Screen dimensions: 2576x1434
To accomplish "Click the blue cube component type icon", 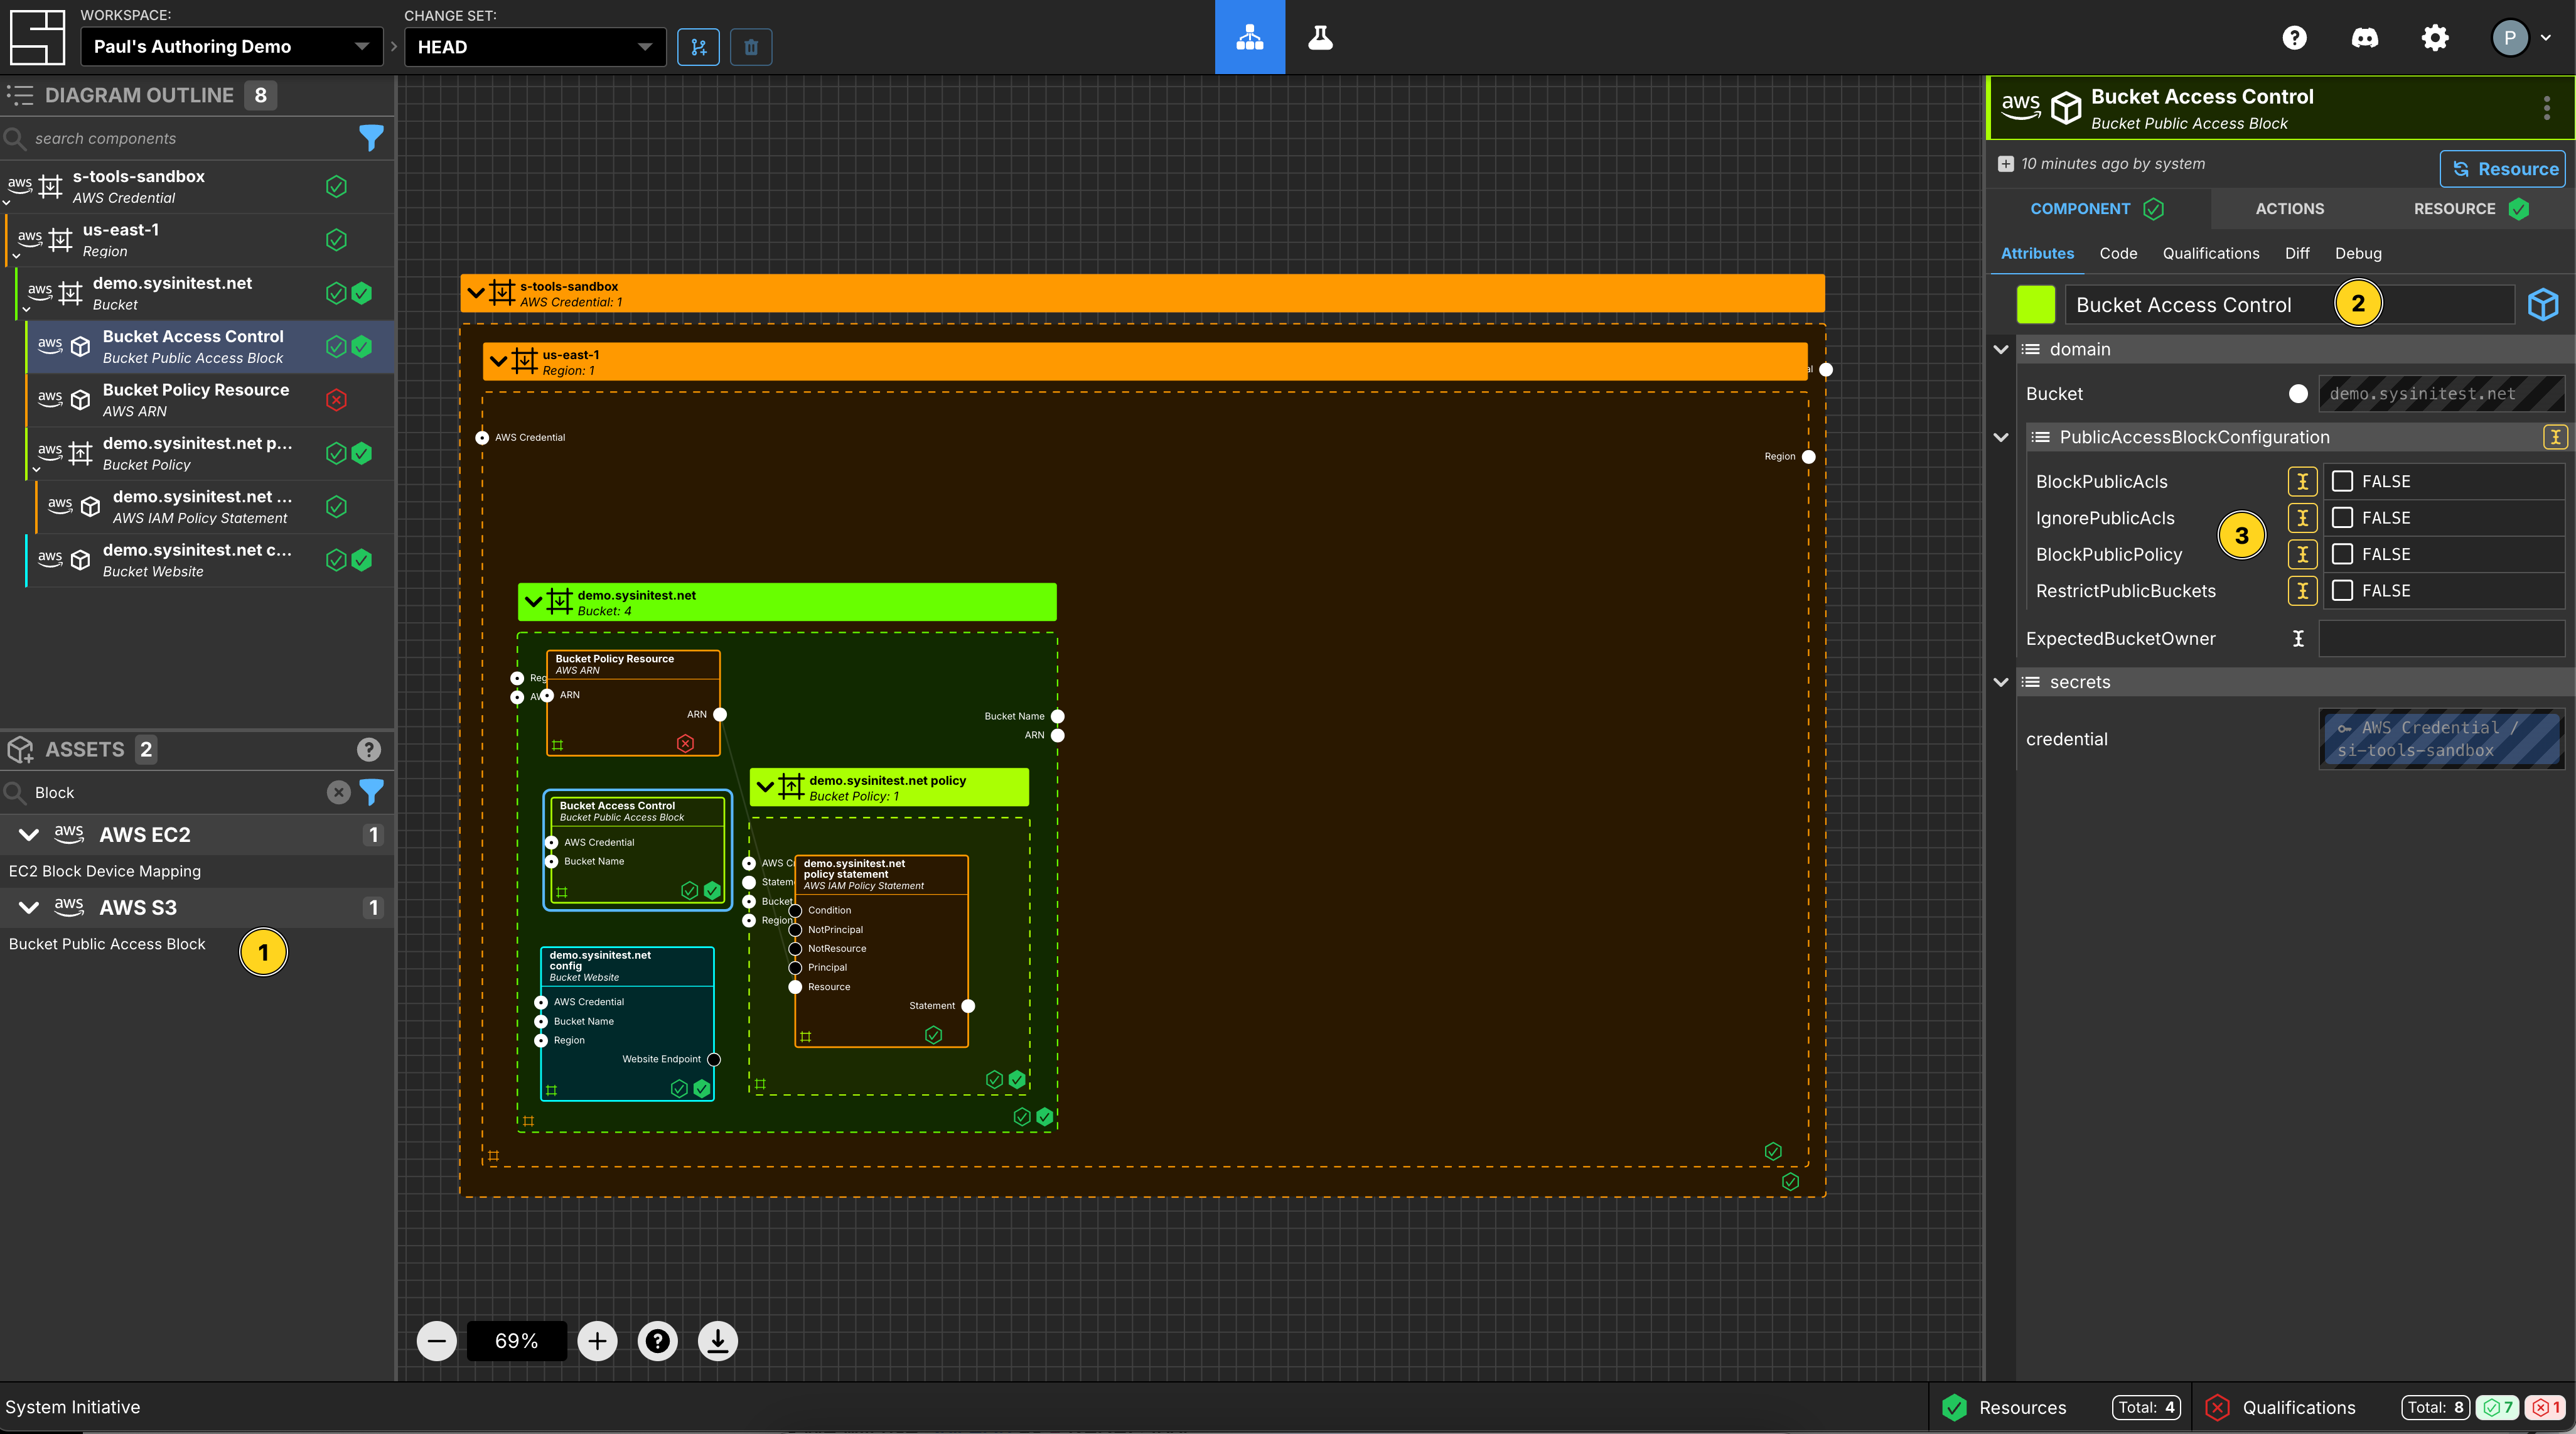I will (x=2543, y=304).
